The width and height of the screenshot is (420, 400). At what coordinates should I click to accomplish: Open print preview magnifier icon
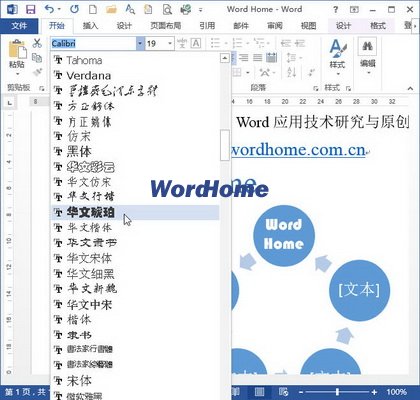[167, 10]
